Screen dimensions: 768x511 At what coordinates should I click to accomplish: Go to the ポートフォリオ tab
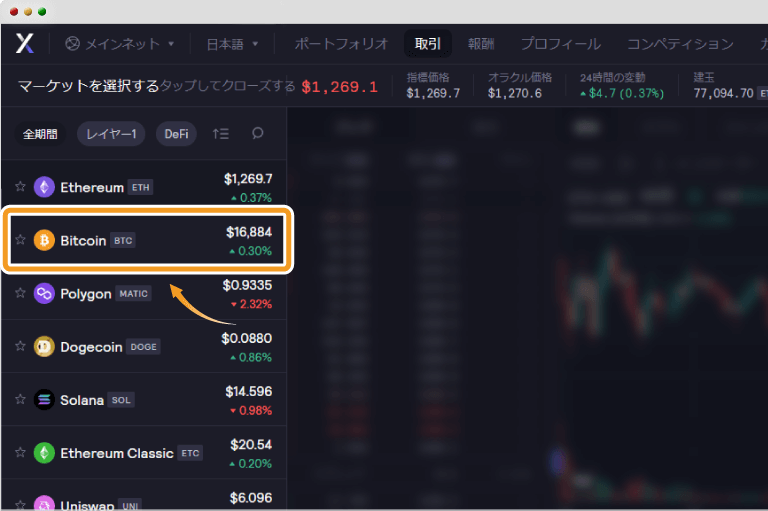pyautogui.click(x=341, y=44)
